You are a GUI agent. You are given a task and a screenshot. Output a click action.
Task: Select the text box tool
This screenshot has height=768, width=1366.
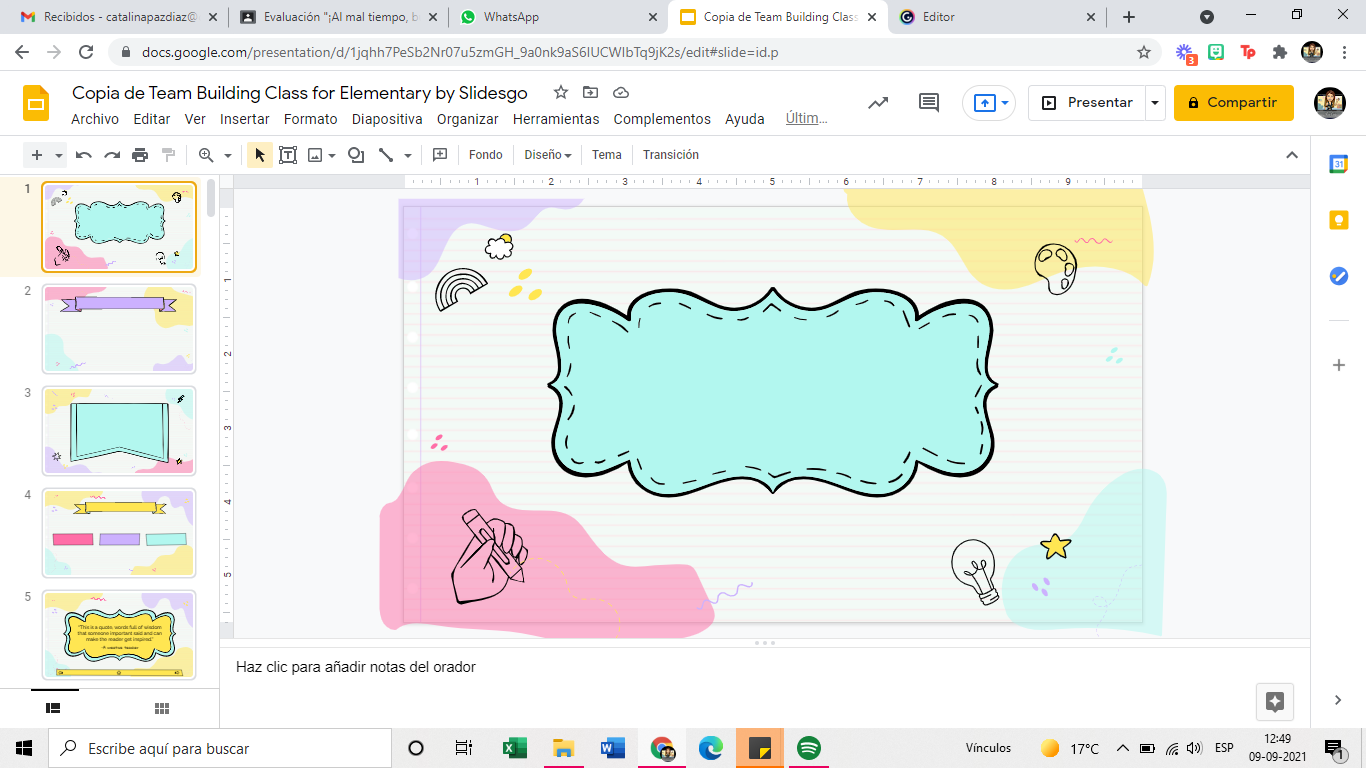click(x=288, y=155)
